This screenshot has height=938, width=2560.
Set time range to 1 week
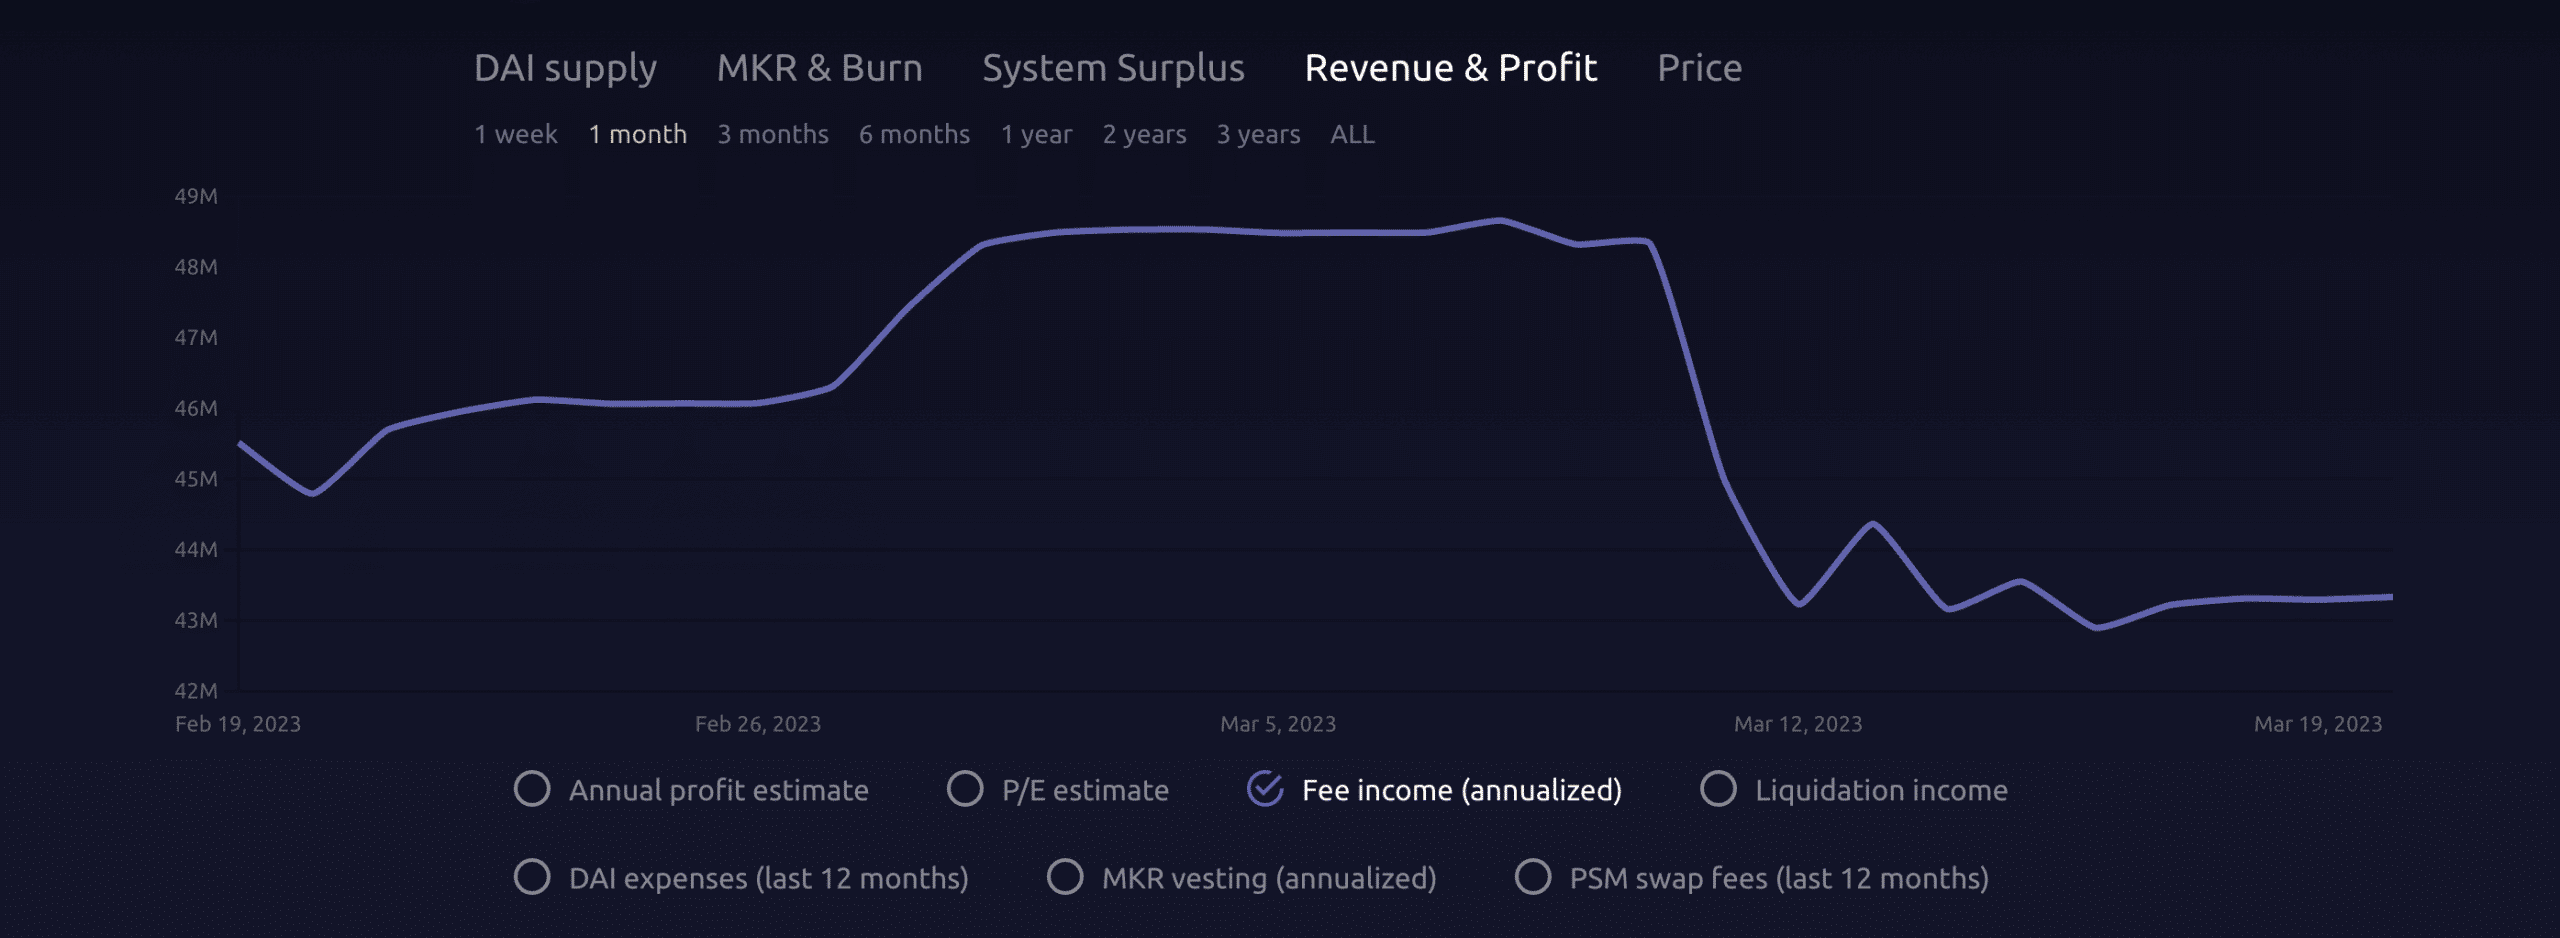pos(515,134)
